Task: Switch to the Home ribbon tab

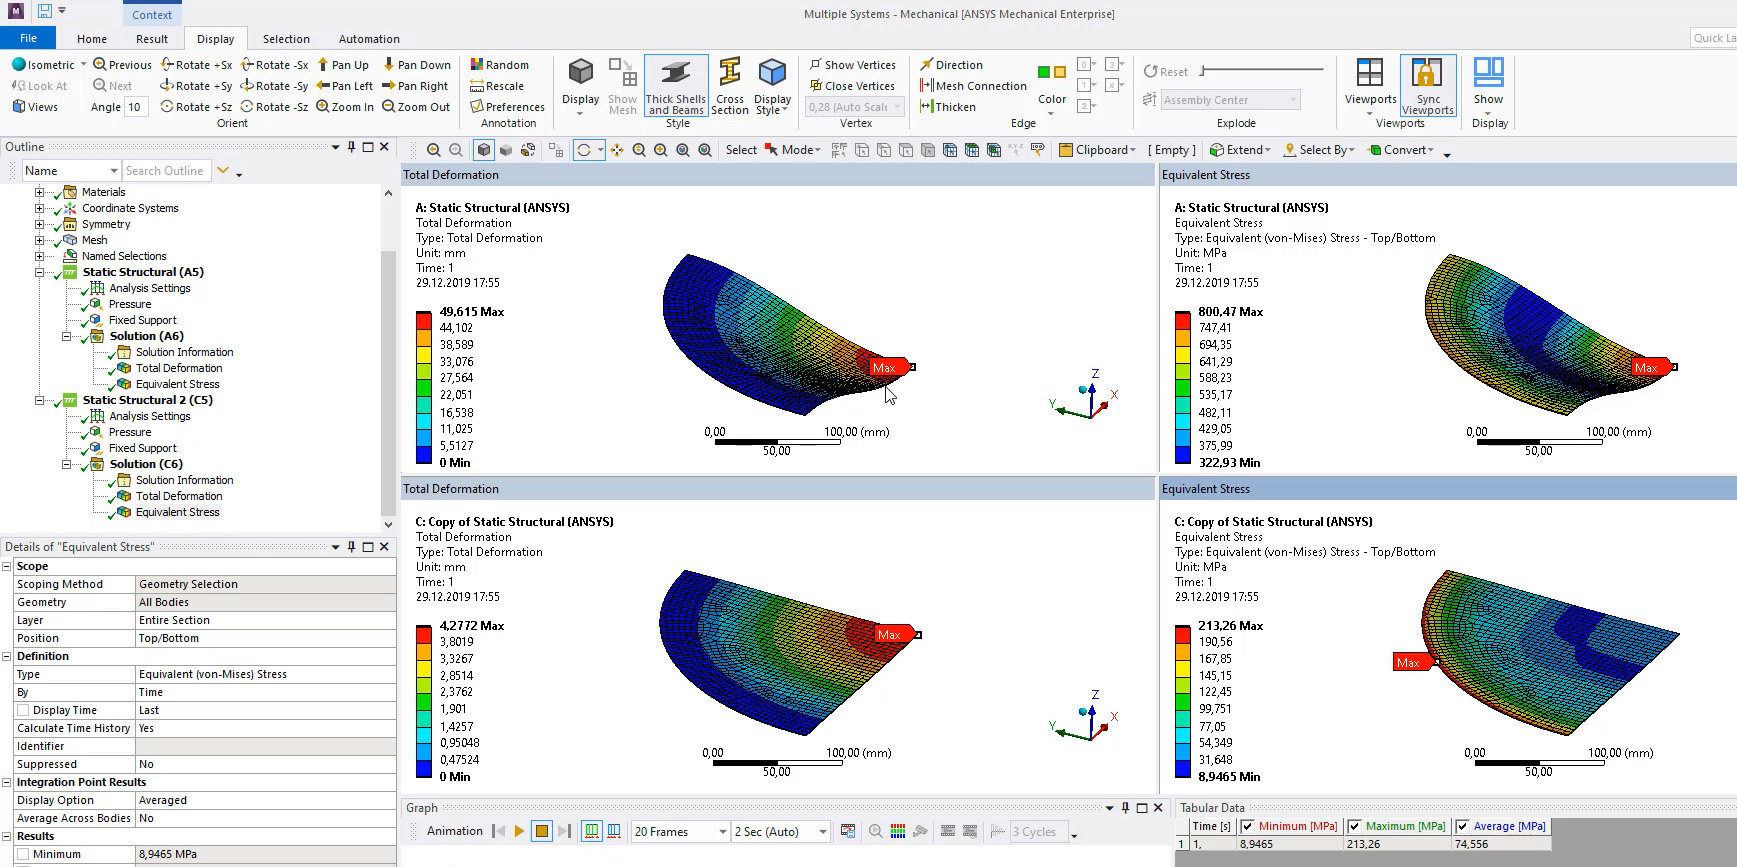Action: 92,39
